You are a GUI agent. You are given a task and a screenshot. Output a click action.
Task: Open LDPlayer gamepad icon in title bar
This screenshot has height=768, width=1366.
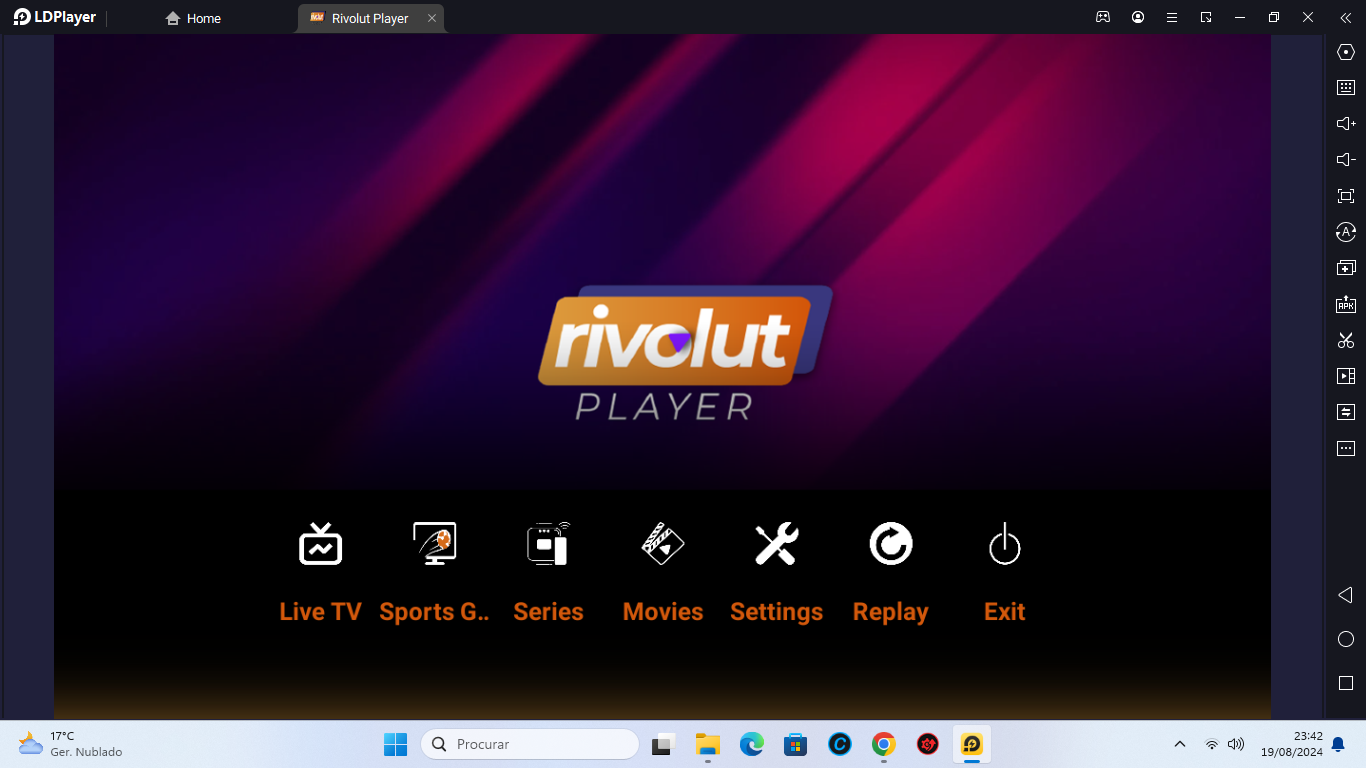click(x=1103, y=17)
